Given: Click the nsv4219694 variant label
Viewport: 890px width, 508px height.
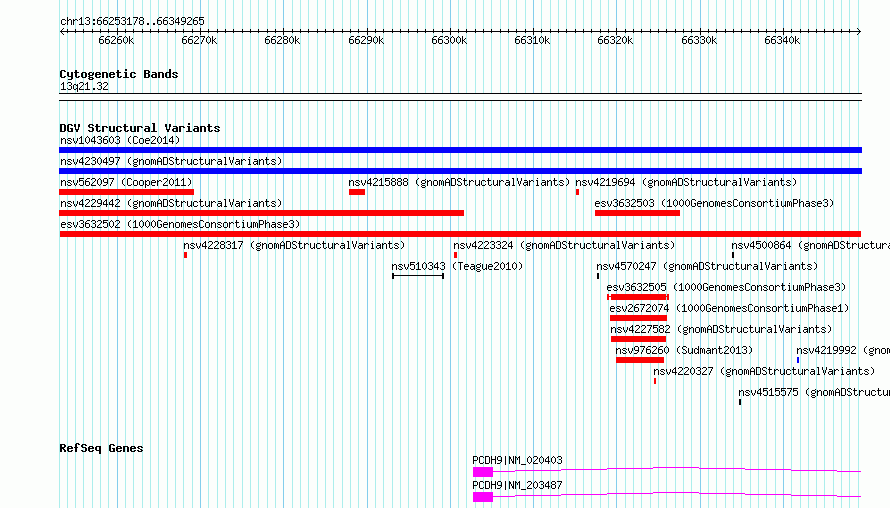Looking at the screenshot, I should coord(686,182).
